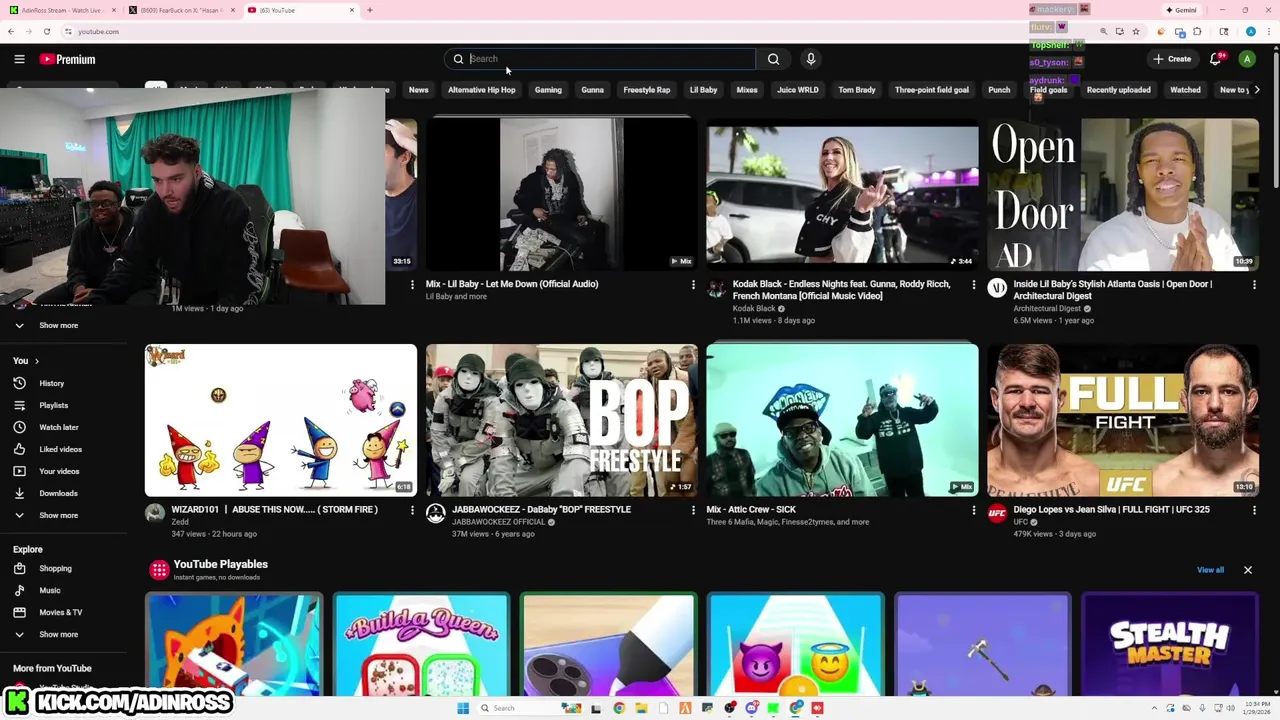
Task: Open Watch later in the sidebar
Action: (58, 427)
